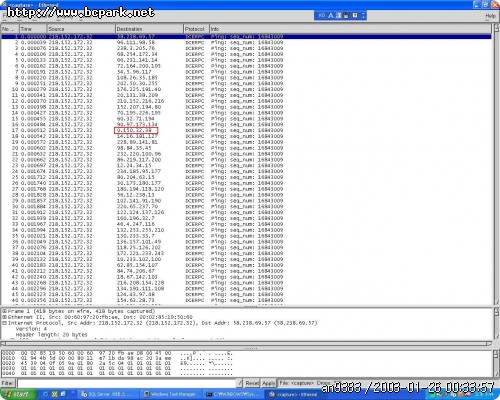
Task: Click the protocol tree horizontal scrollbar
Action: pyautogui.click(x=247, y=343)
